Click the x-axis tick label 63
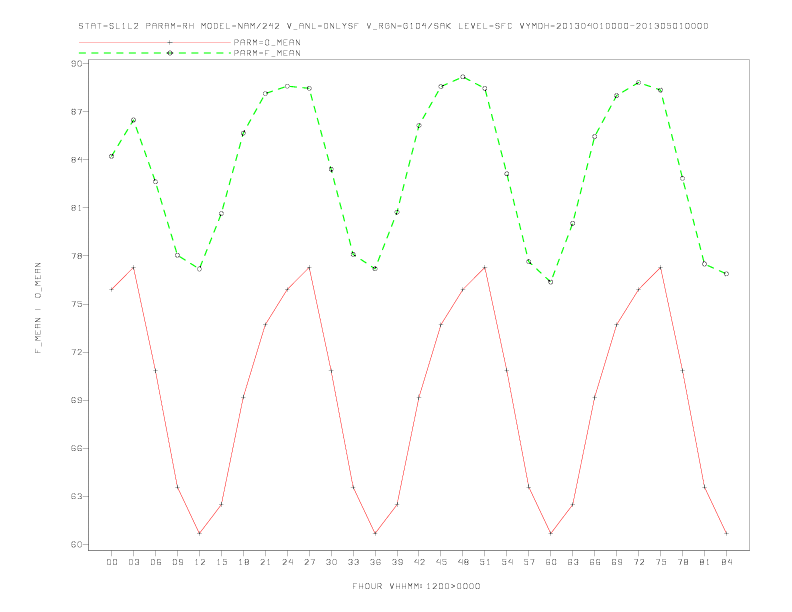This screenshot has width=792, height=612. [573, 562]
